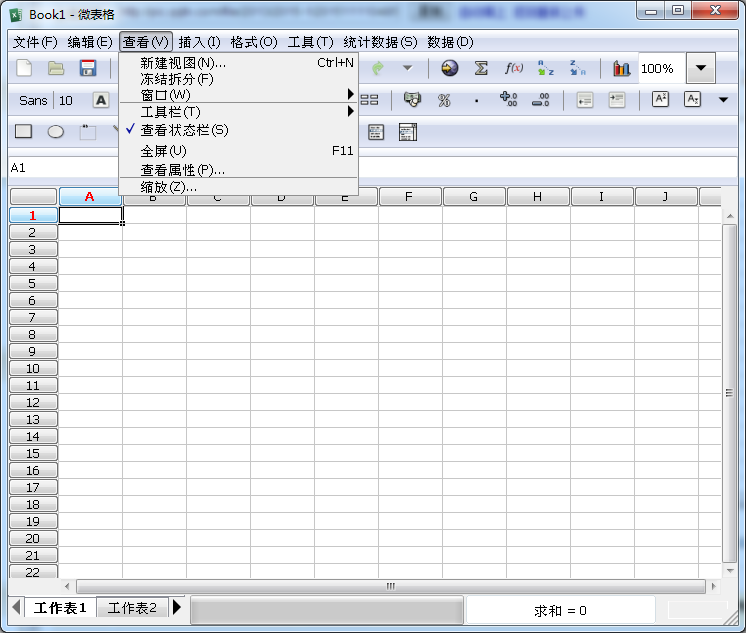Open the 缩放 zoom dialog entry
The width and height of the screenshot is (746, 633).
pos(169,187)
